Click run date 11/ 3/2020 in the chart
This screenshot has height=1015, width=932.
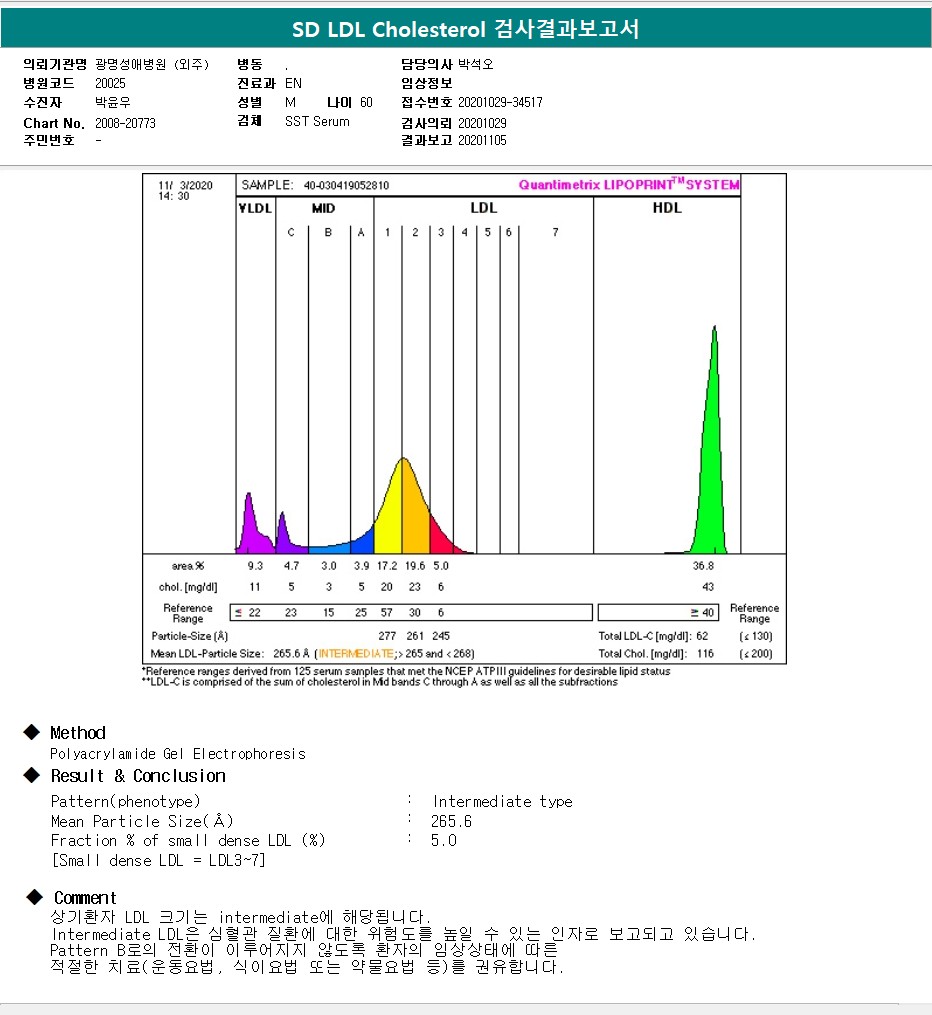pyautogui.click(x=186, y=185)
